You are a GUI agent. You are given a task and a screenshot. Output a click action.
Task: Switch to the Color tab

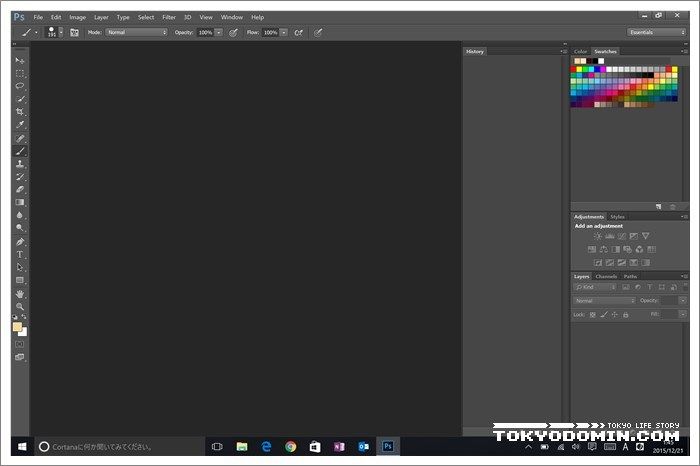point(580,51)
